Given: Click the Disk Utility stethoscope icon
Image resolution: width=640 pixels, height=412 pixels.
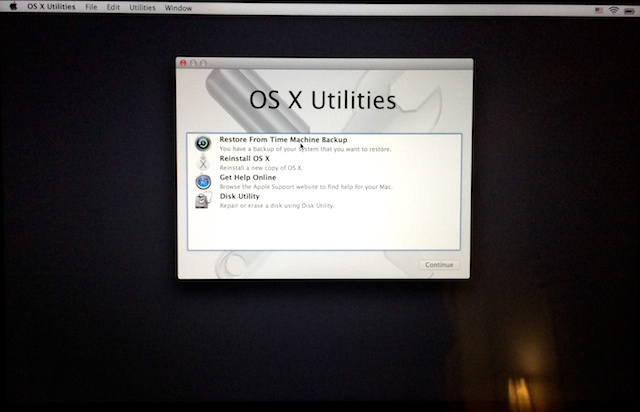Looking at the screenshot, I should (x=203, y=200).
